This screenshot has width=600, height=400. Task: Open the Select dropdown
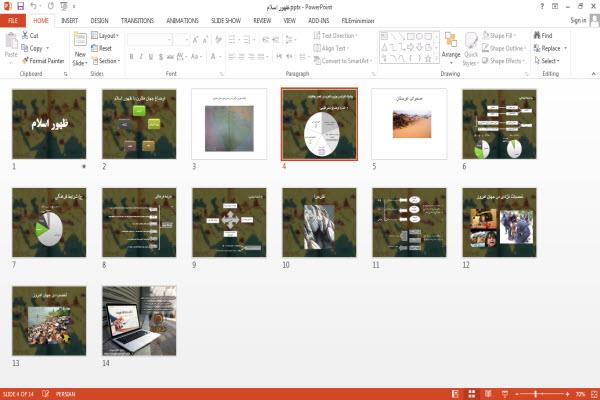click(547, 61)
